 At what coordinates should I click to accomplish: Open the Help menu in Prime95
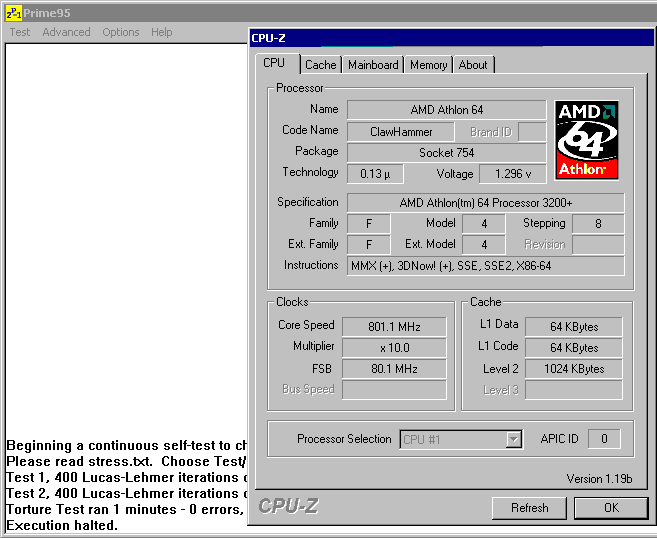(x=162, y=32)
